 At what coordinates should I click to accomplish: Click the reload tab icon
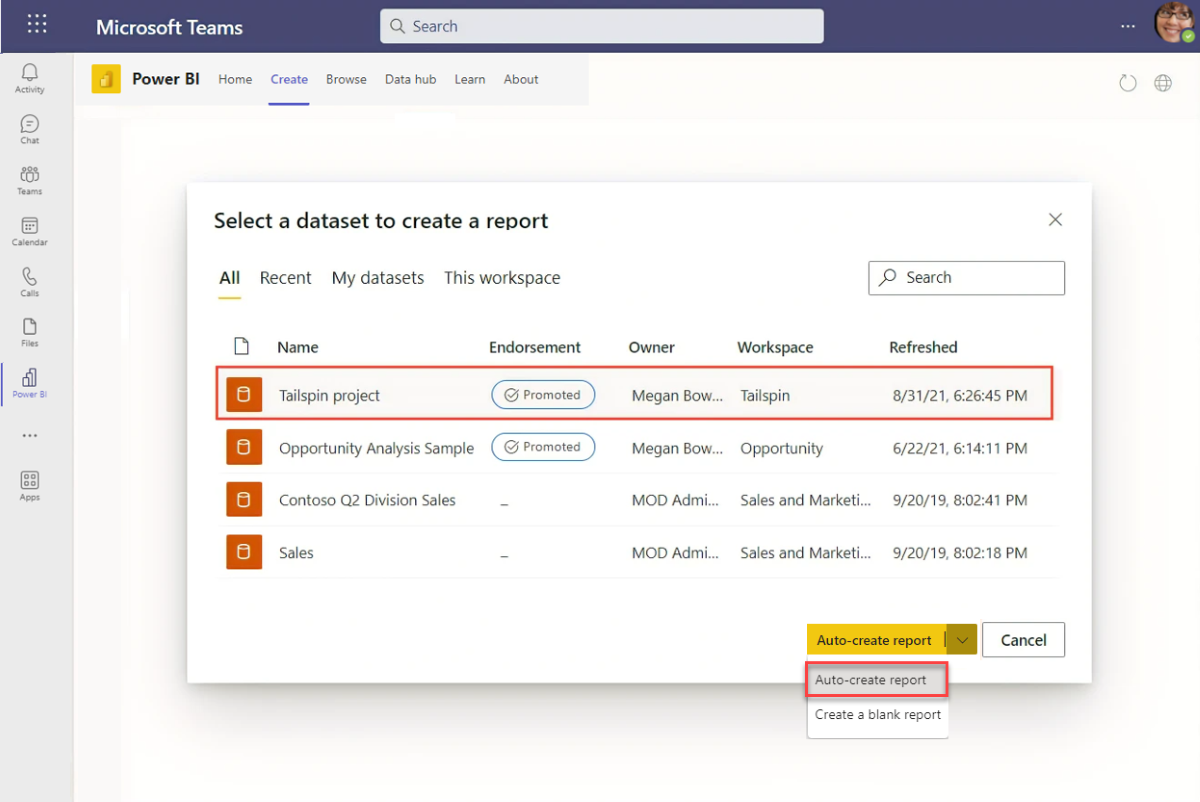(x=1128, y=83)
